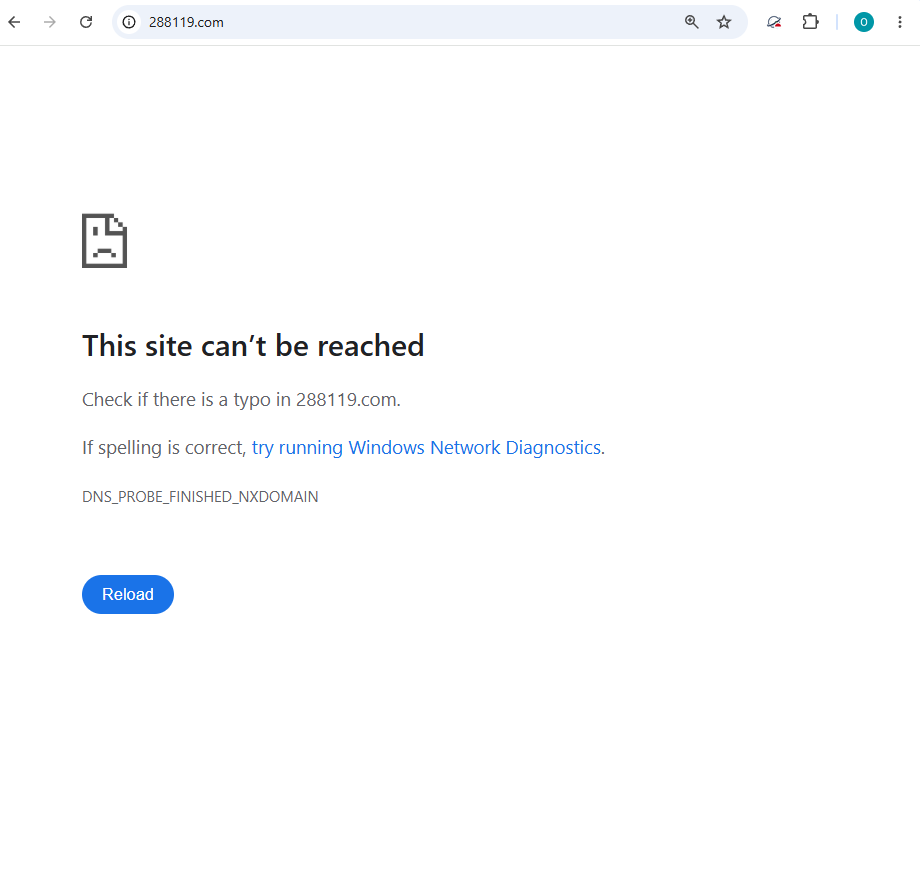The image size is (920, 896).
Task: Expand Chrome's three-dot menu
Action: pos(899,22)
